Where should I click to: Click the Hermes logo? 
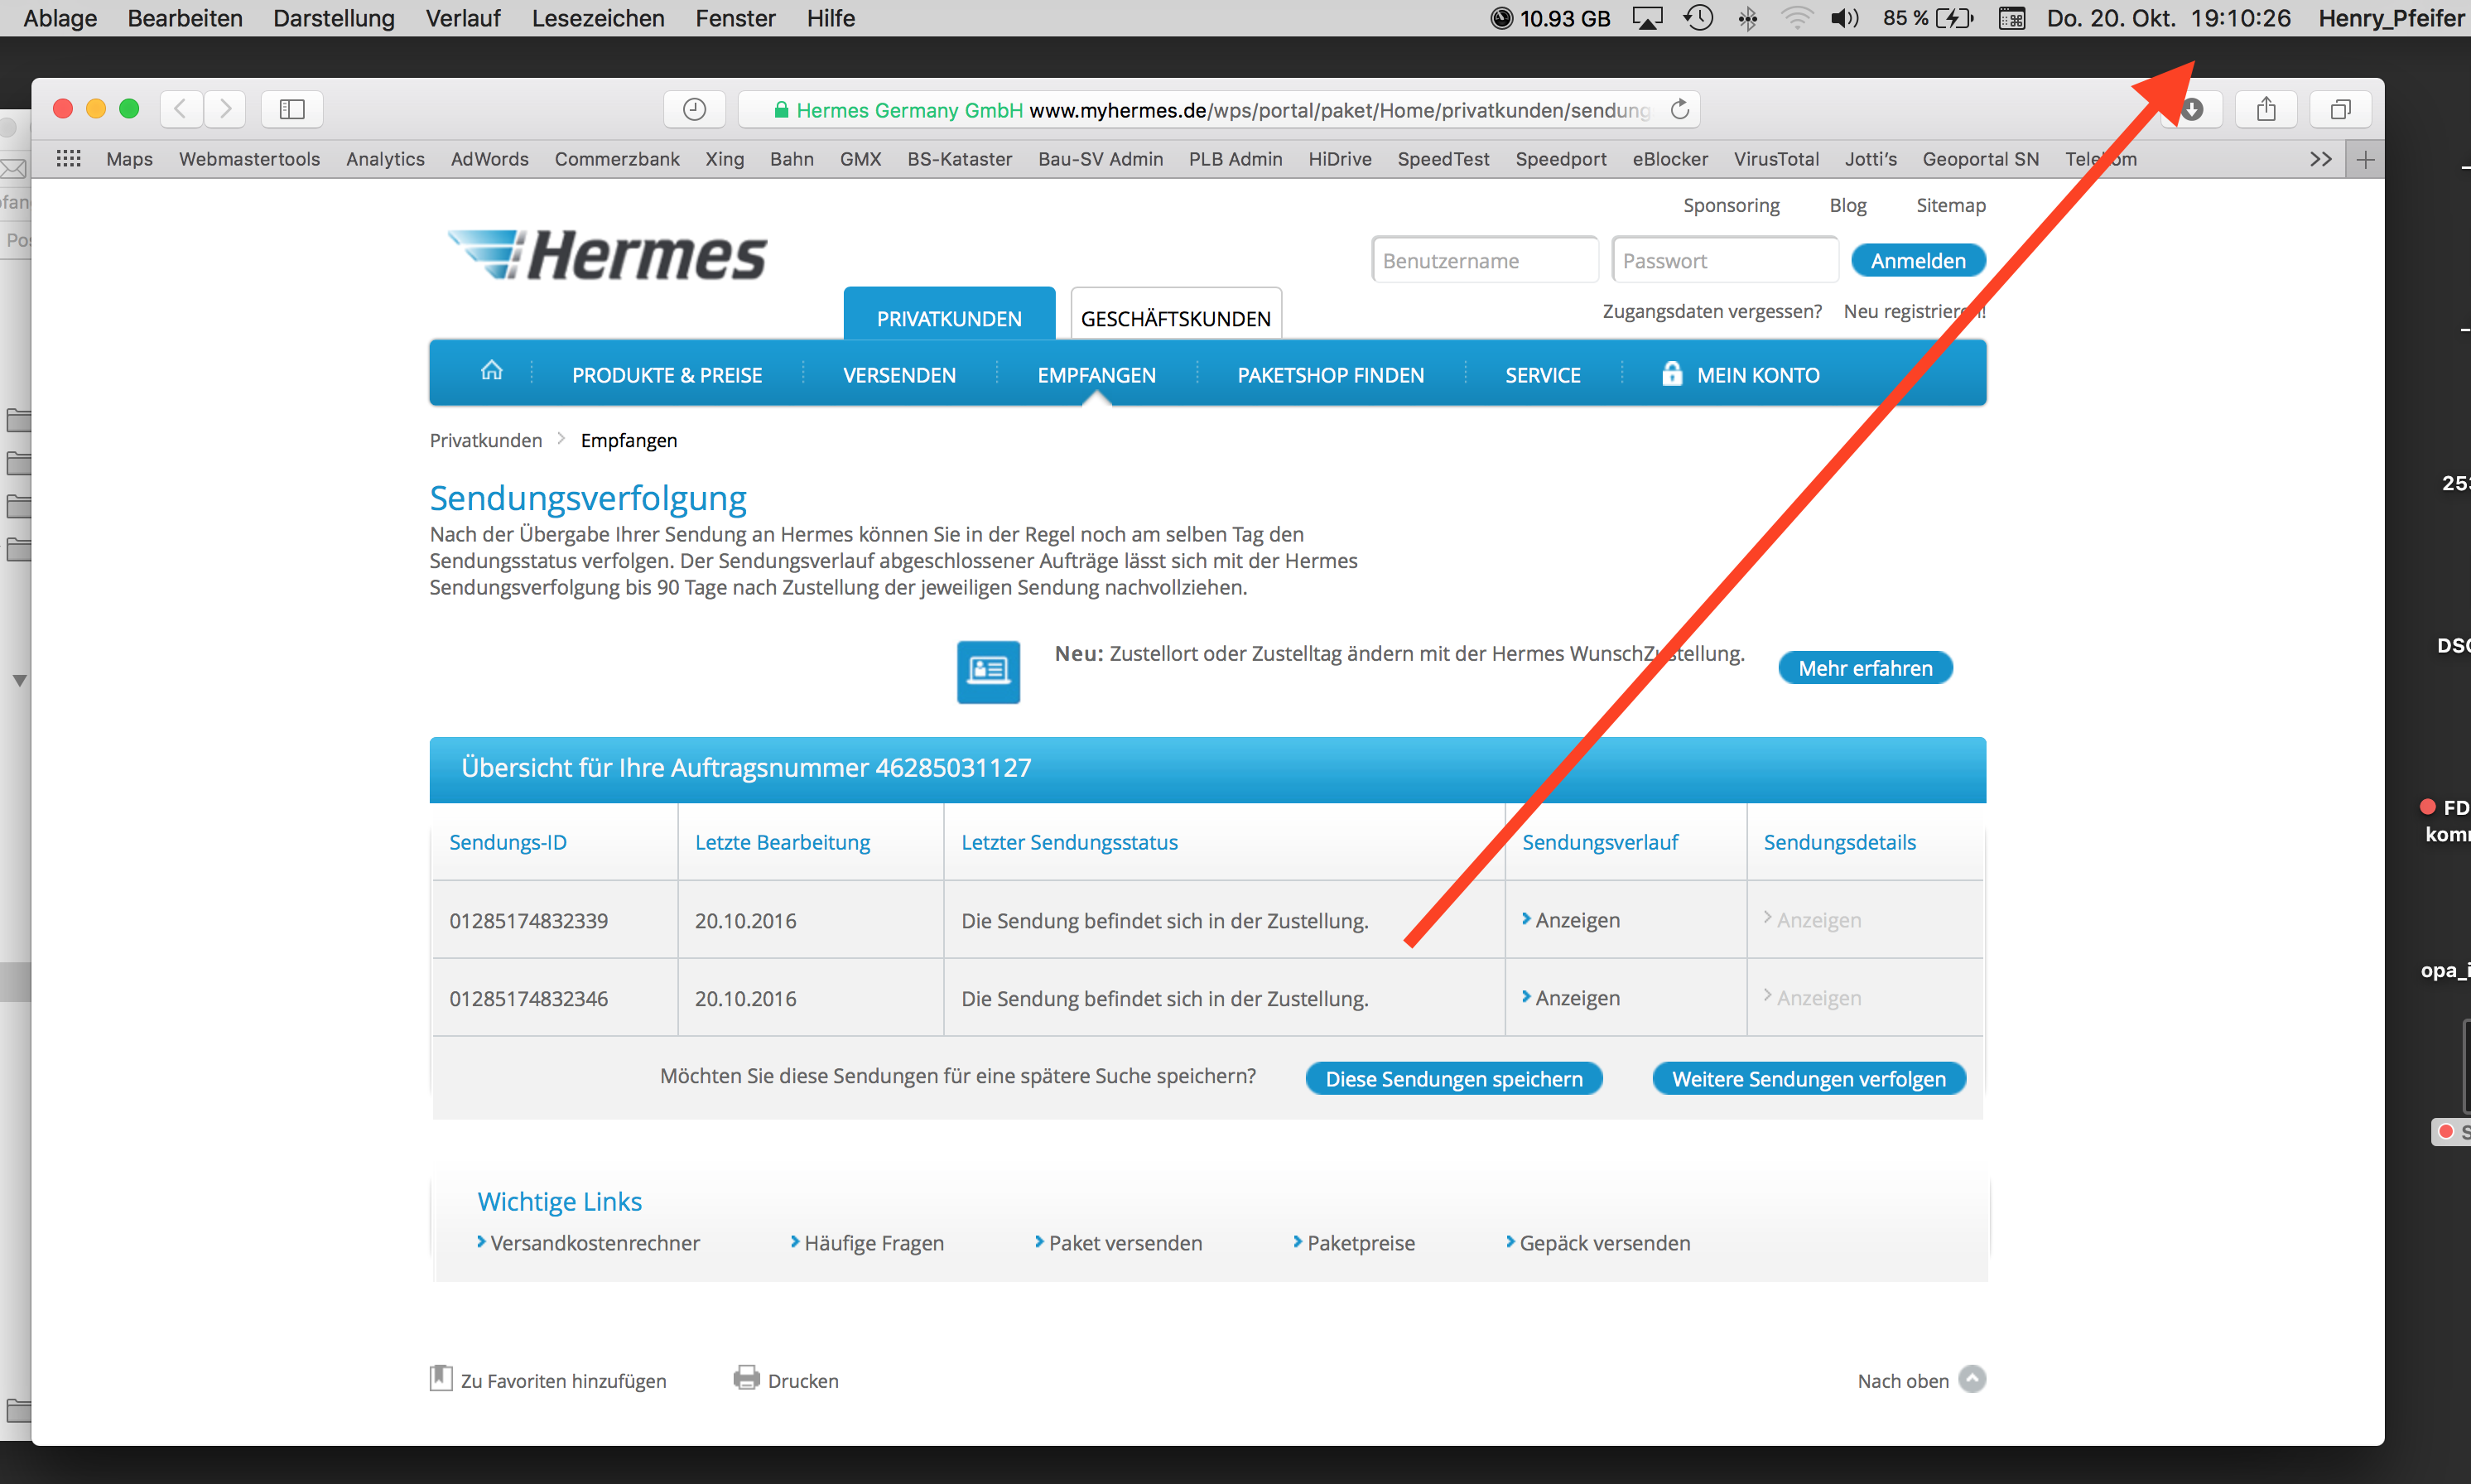coord(607,255)
